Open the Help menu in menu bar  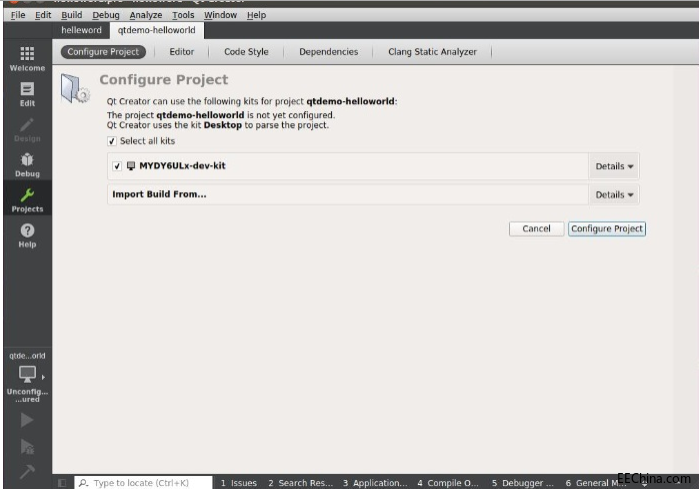pos(256,15)
